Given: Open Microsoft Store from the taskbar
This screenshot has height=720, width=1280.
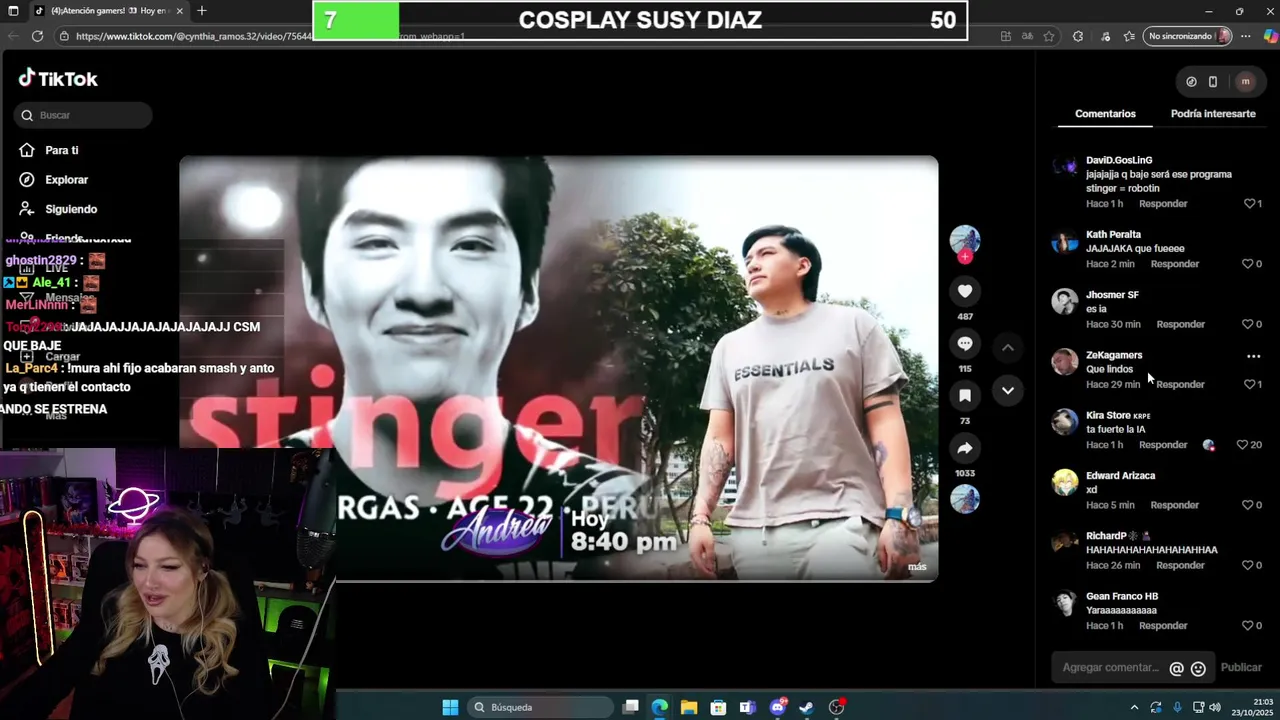Looking at the screenshot, I should (718, 707).
